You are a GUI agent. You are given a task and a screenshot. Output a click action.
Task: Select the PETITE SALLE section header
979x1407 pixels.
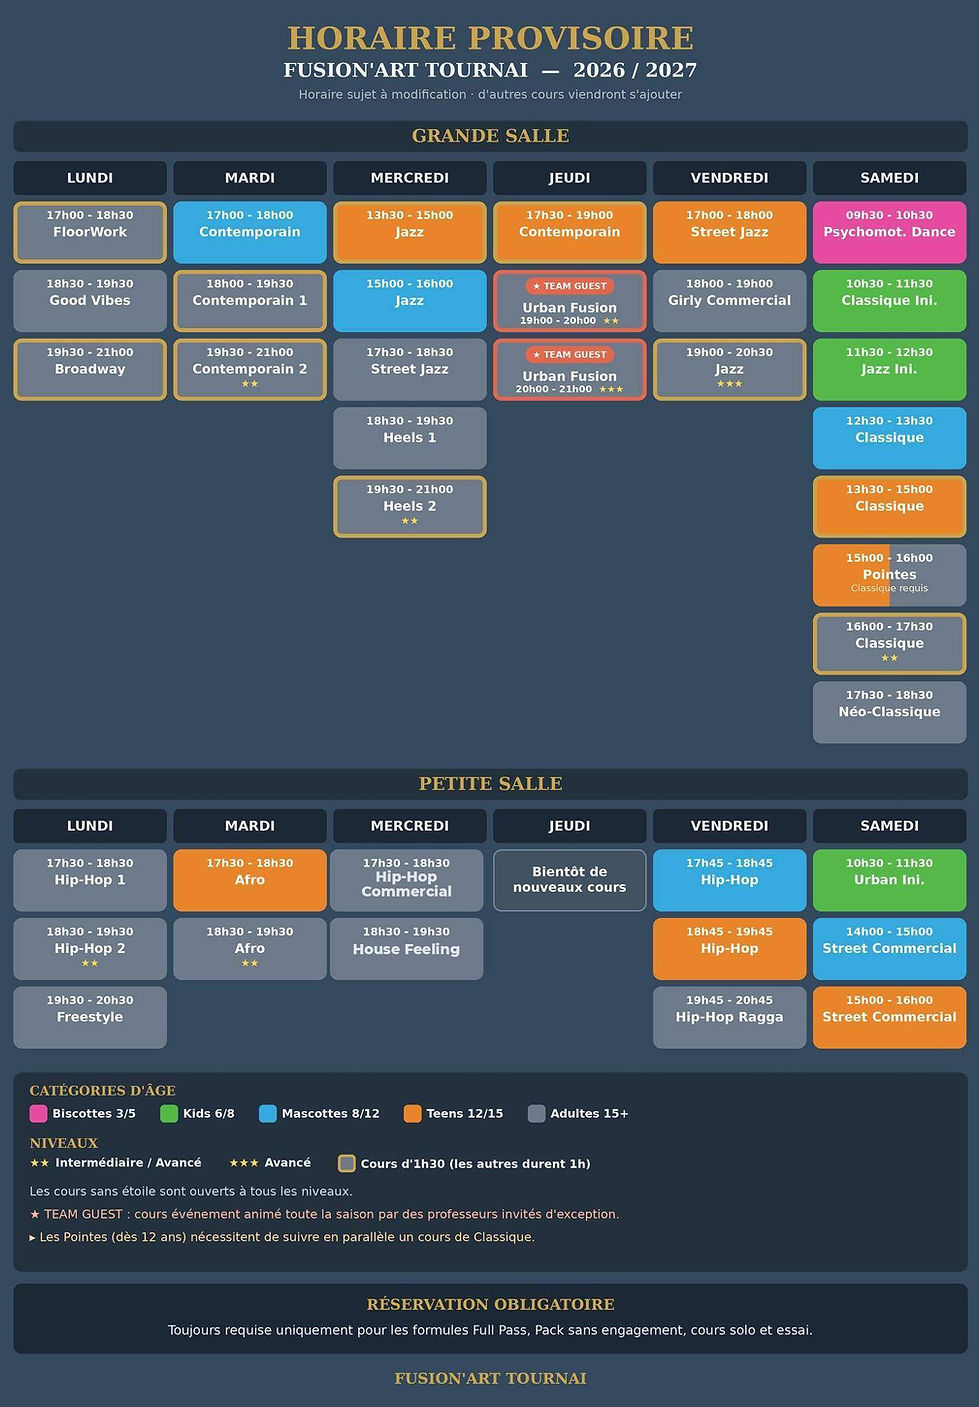(x=490, y=784)
